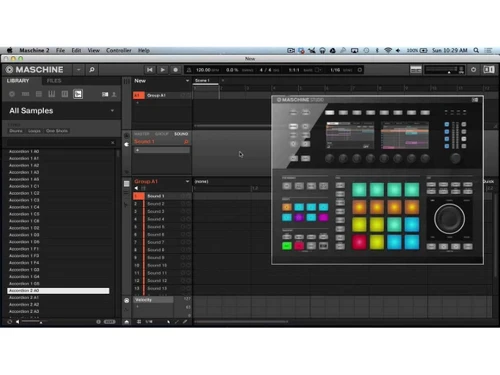The image size is (500, 375).
Task: Toggle browser sample prehear speaker icon
Action: [18, 322]
